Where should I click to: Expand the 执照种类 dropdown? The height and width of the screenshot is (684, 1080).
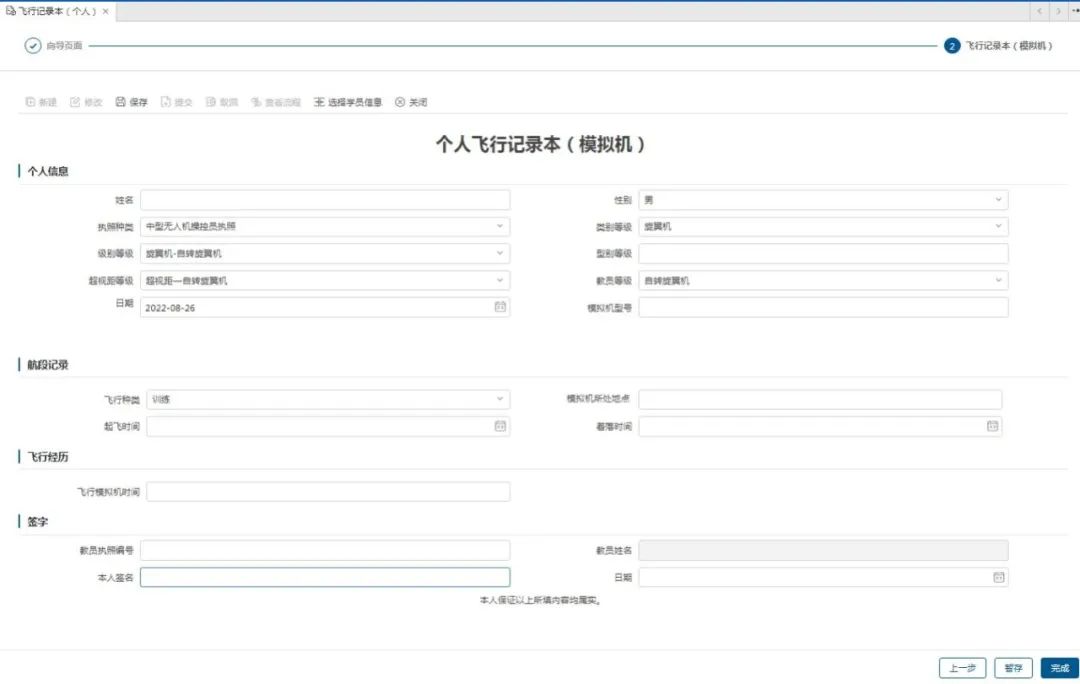click(x=500, y=226)
